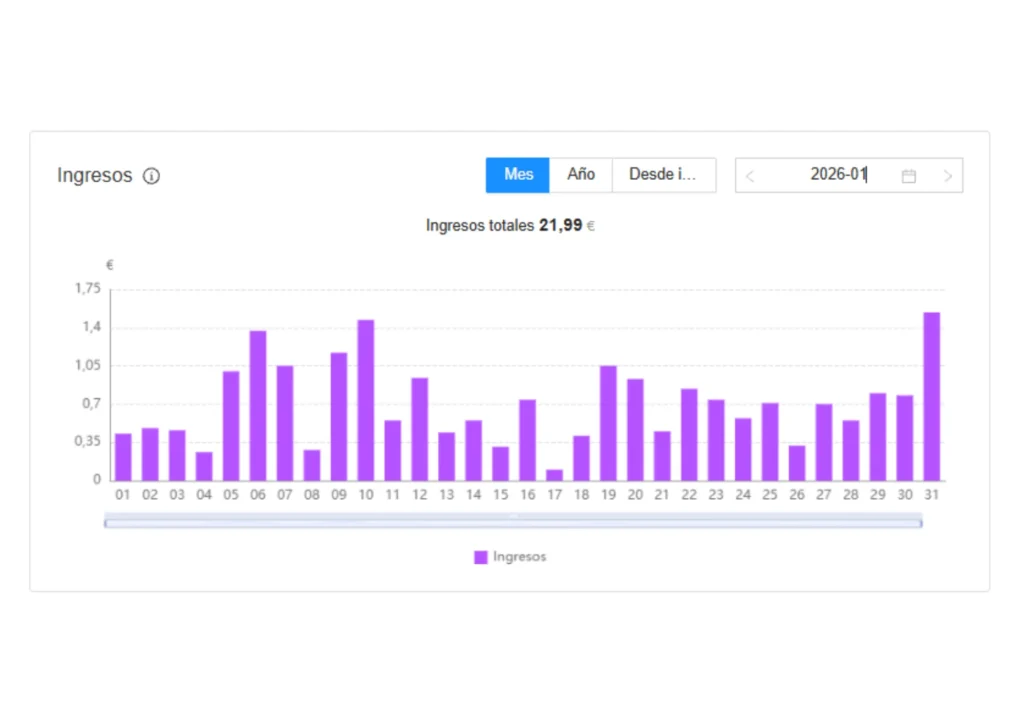Click the horizontal zoom slider below chart
This screenshot has width=1024, height=724.
point(513,521)
